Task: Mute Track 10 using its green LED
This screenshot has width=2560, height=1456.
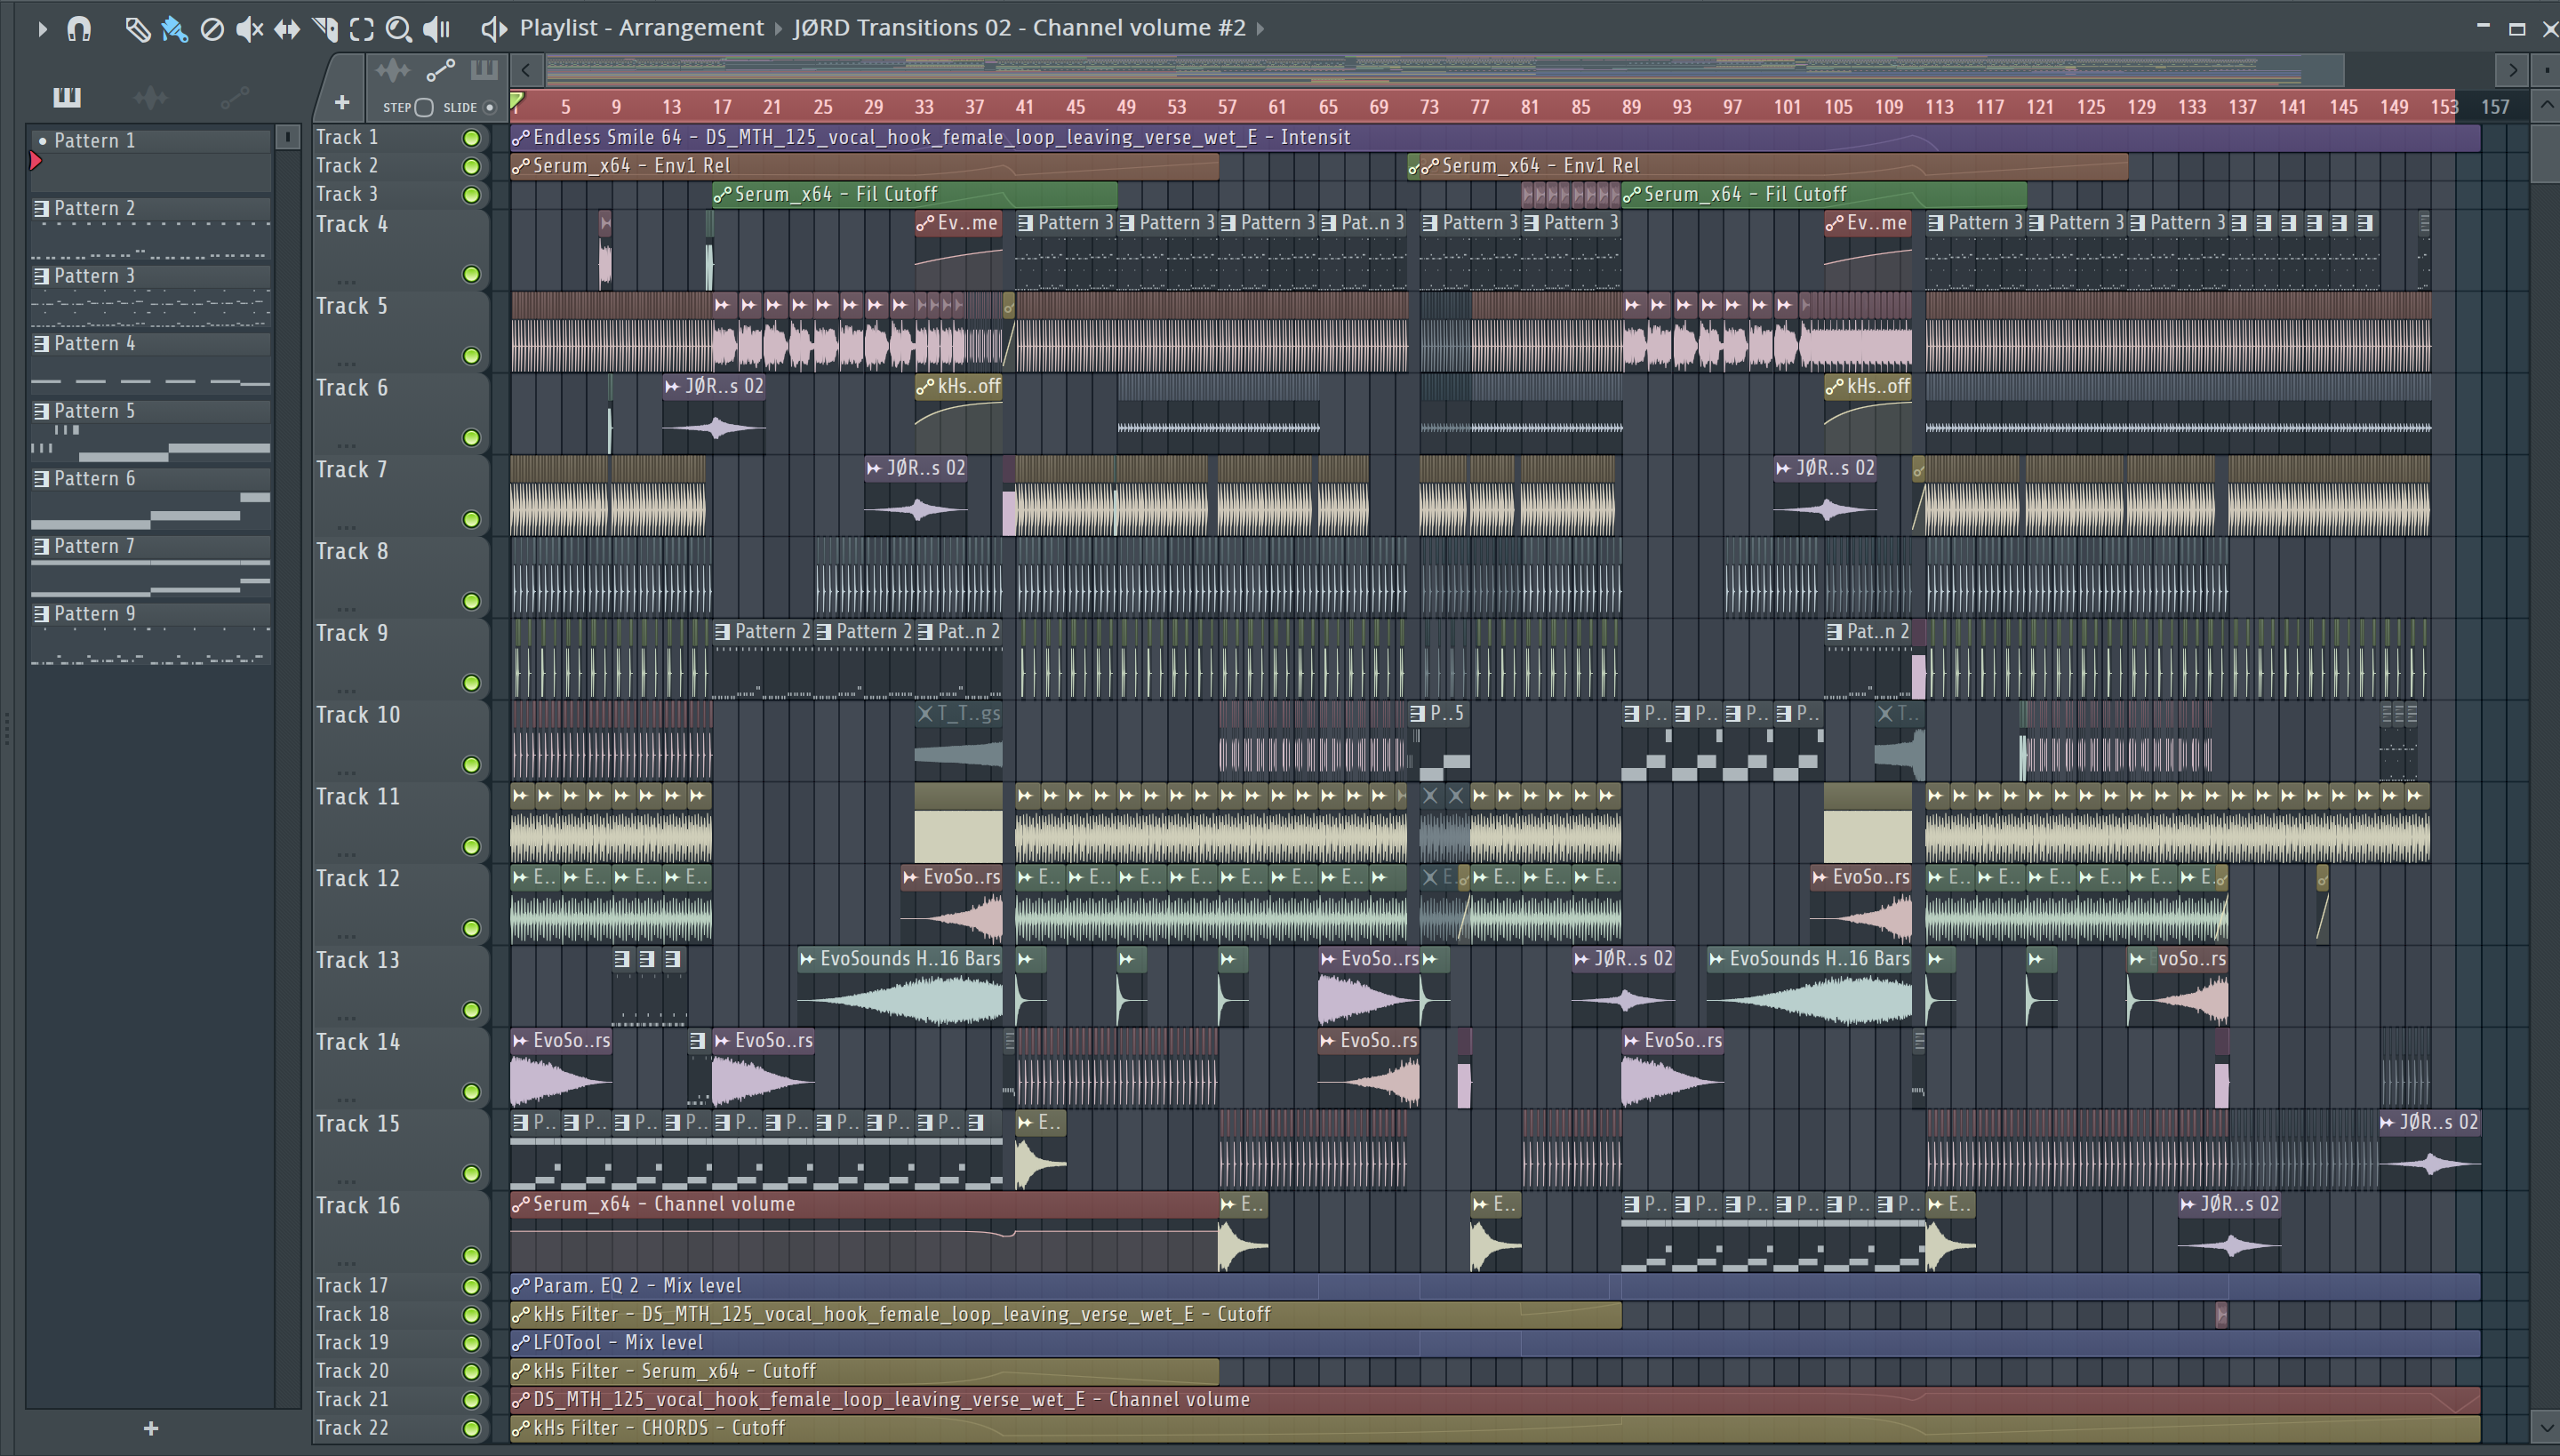Action: (x=471, y=766)
